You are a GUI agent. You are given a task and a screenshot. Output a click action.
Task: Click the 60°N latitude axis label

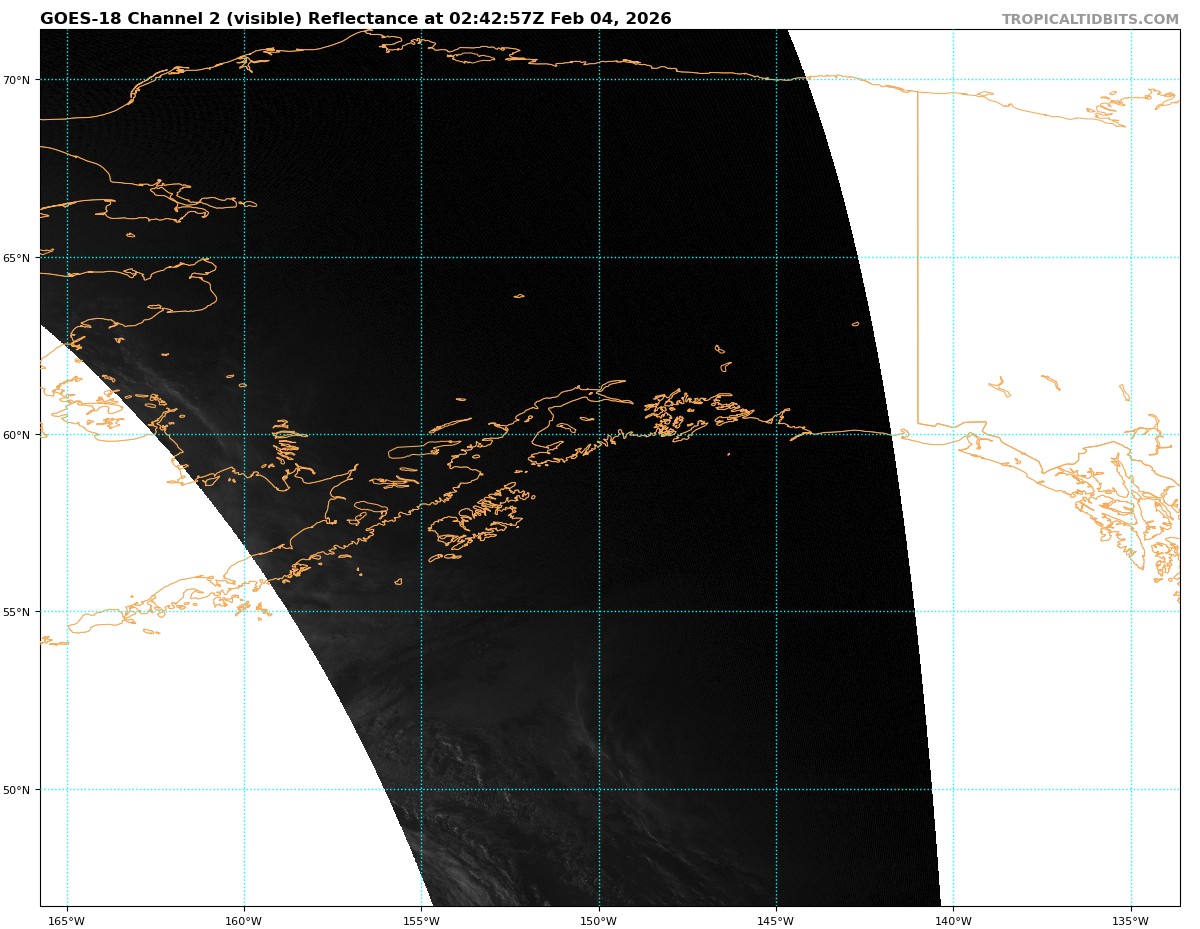click(x=21, y=435)
